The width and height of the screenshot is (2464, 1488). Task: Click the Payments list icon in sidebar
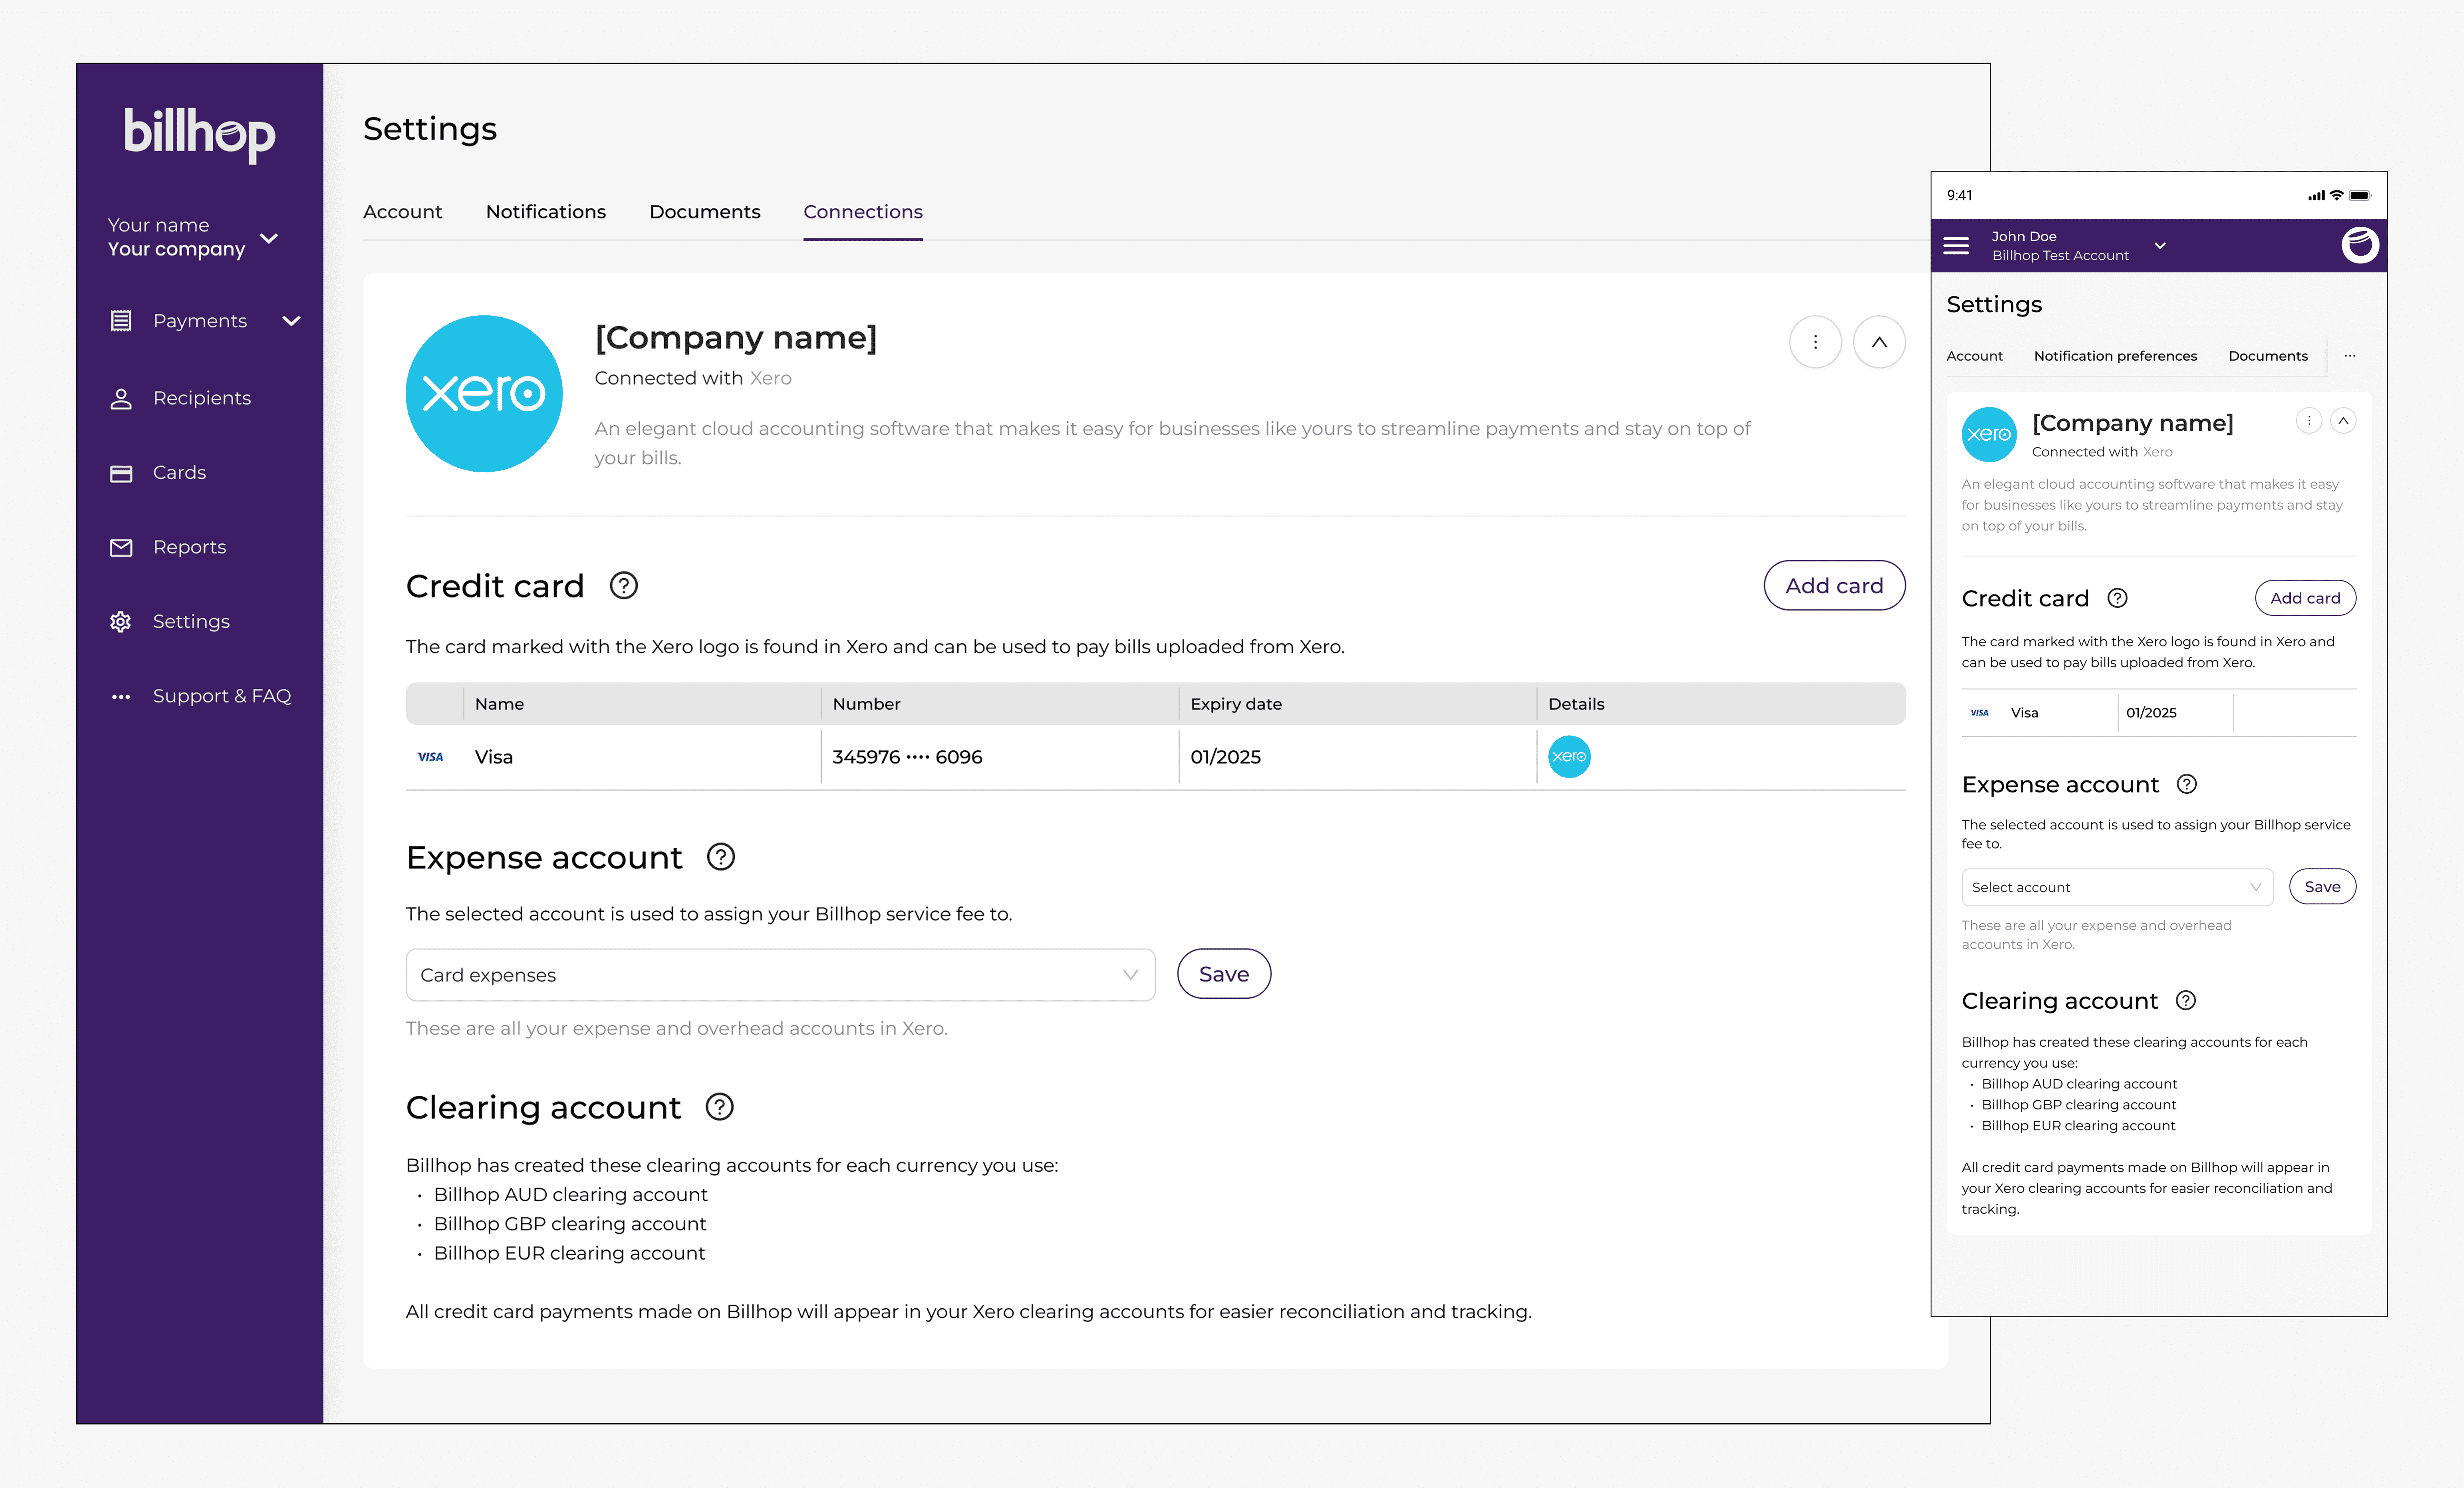[x=121, y=321]
